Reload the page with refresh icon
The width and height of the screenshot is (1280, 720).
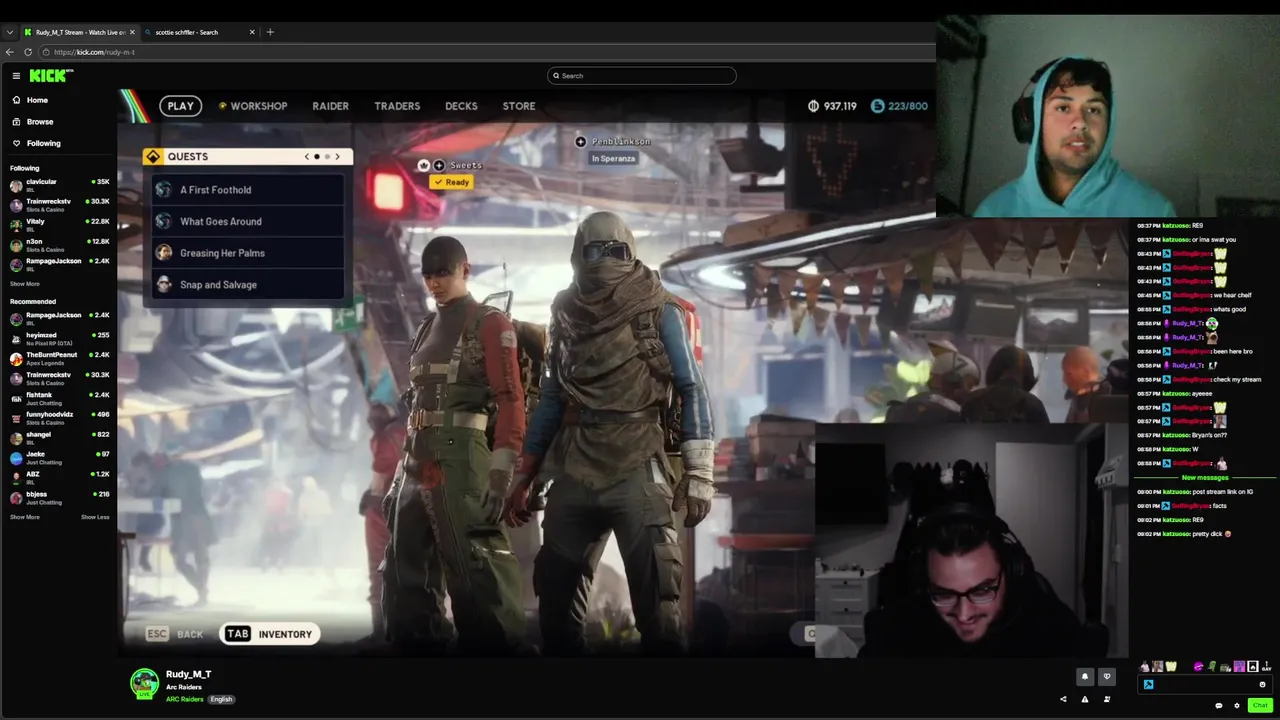[28, 52]
